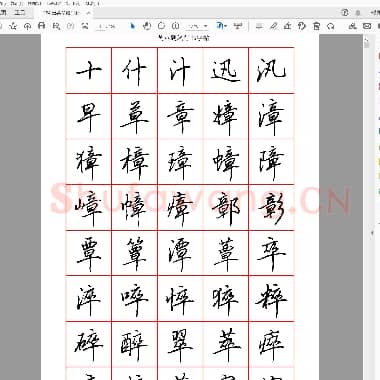Open the help question mark icon

pos(345,12)
